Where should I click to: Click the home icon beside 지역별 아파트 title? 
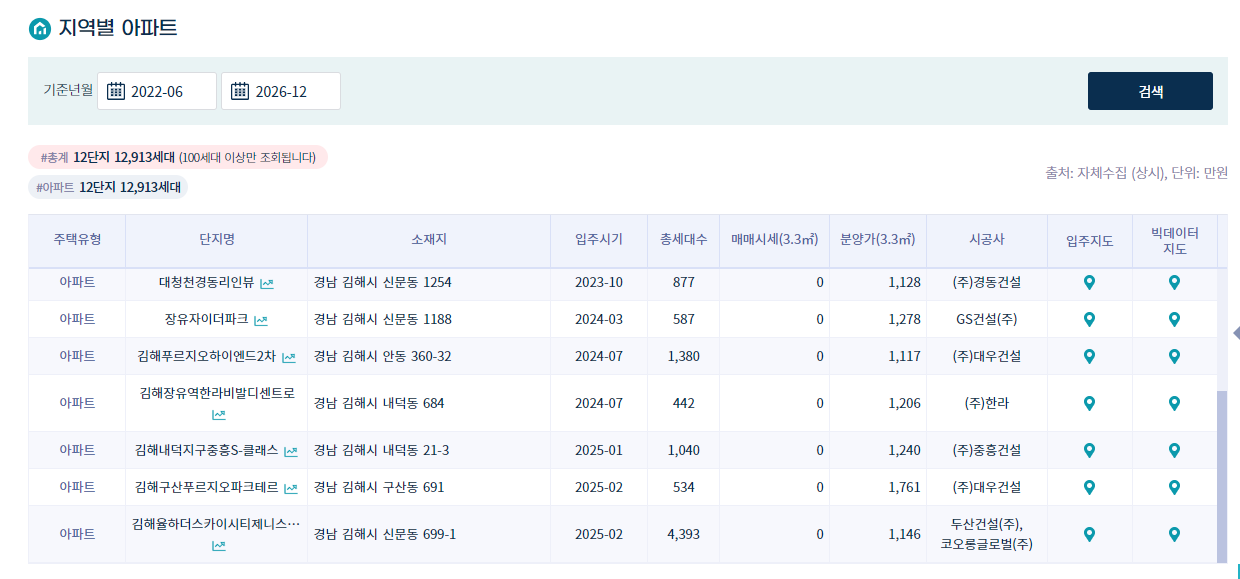pos(38,27)
